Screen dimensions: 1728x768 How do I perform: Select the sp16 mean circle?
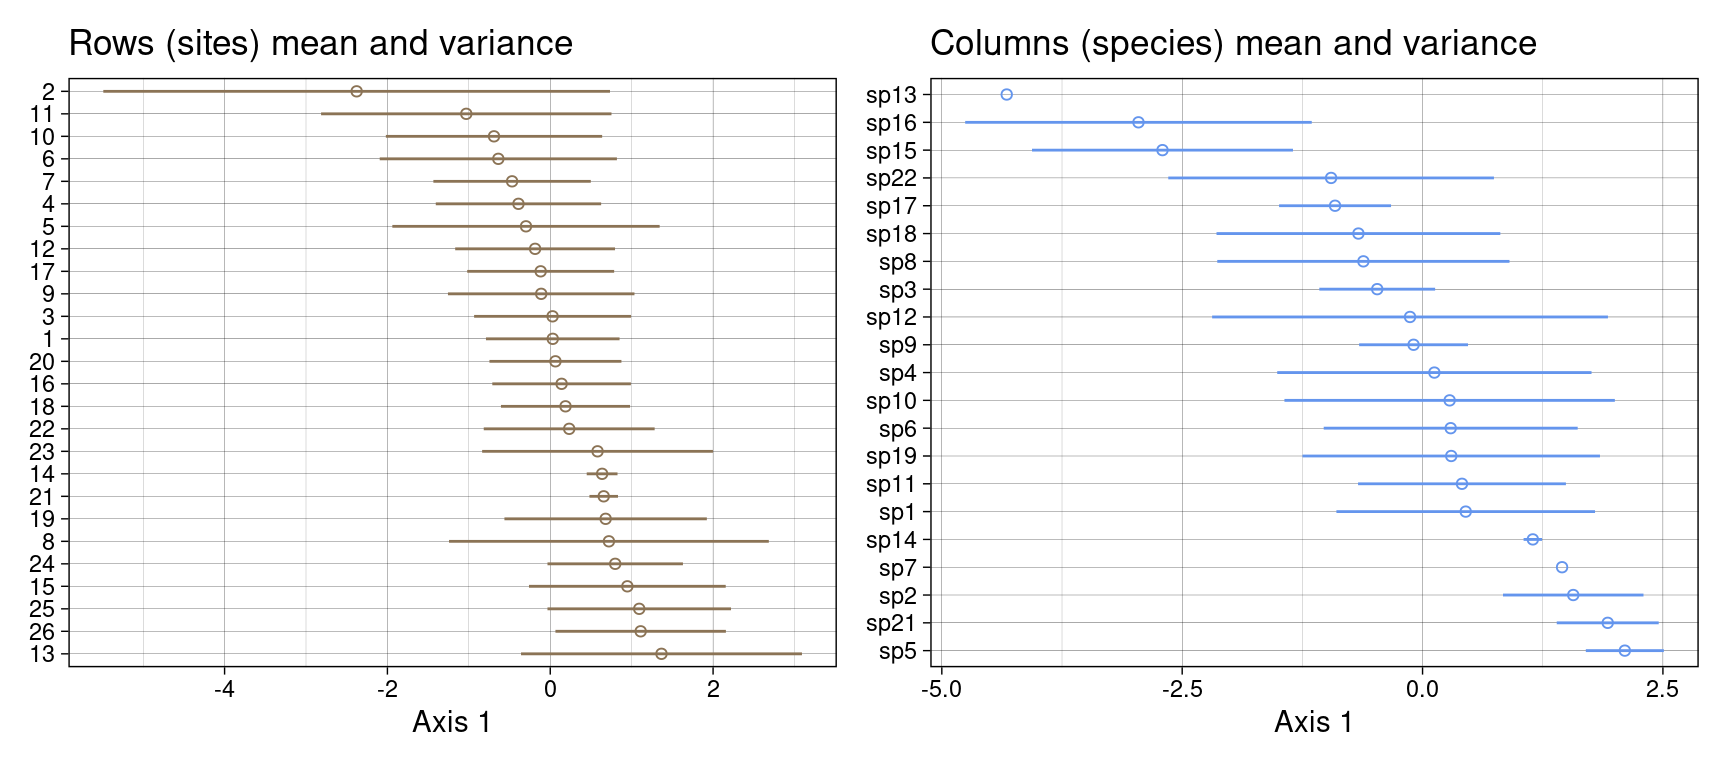pyautogui.click(x=1138, y=123)
